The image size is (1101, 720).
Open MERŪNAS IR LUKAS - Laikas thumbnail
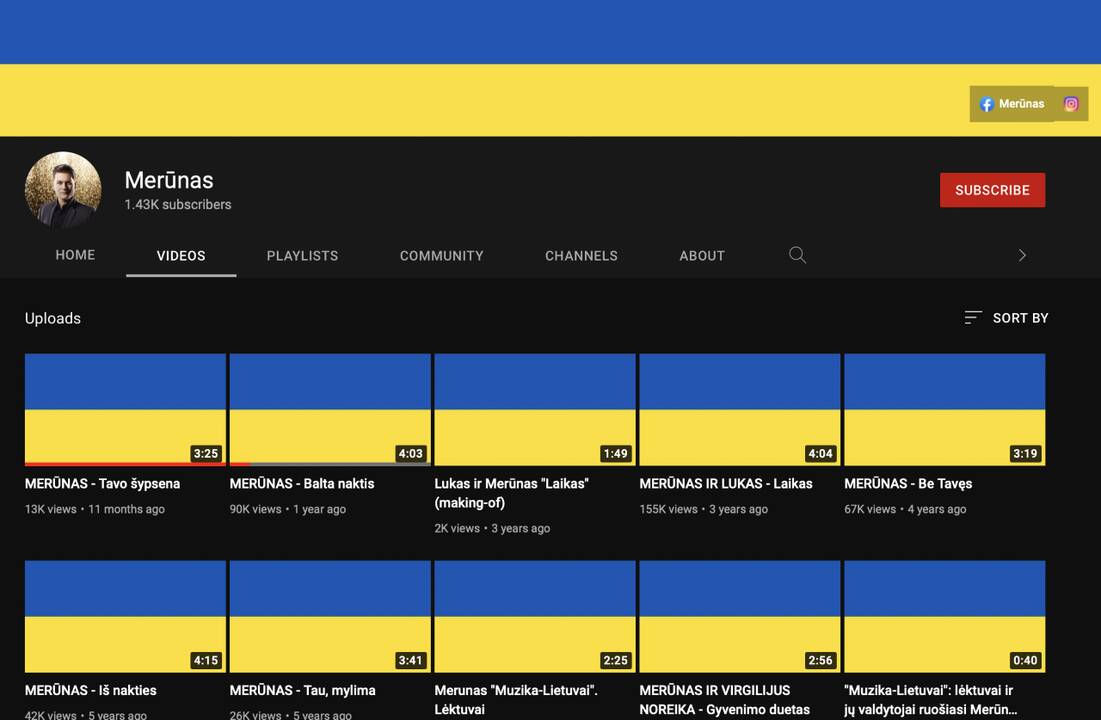click(739, 410)
